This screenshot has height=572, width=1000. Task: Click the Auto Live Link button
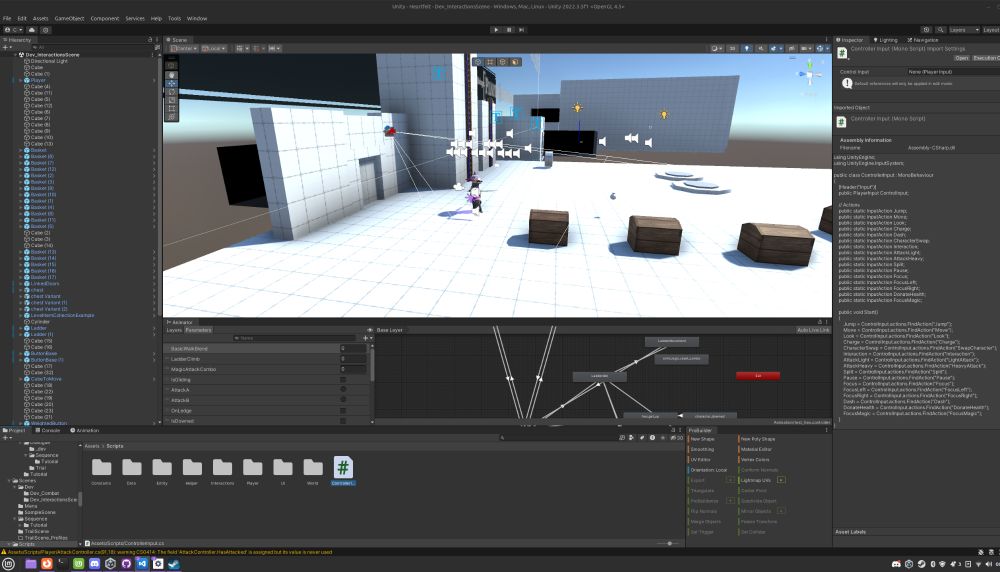tap(813, 330)
